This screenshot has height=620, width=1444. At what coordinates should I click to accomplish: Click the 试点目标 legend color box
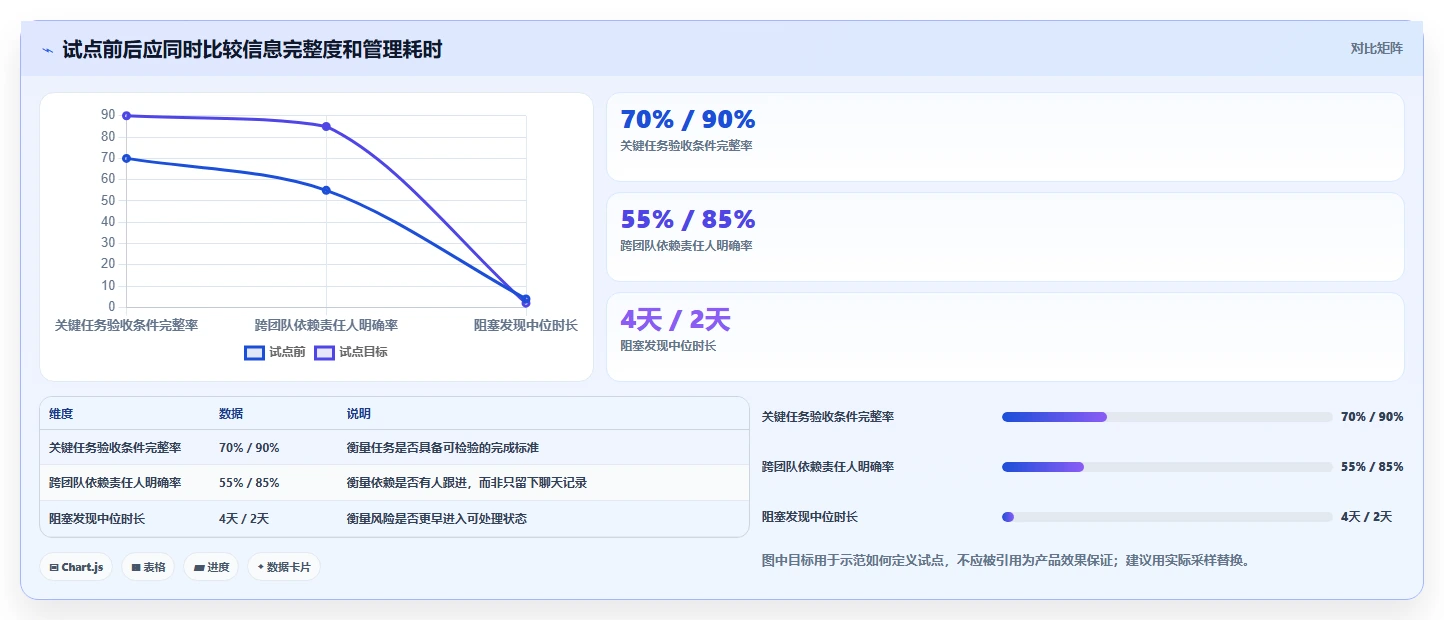(325, 352)
